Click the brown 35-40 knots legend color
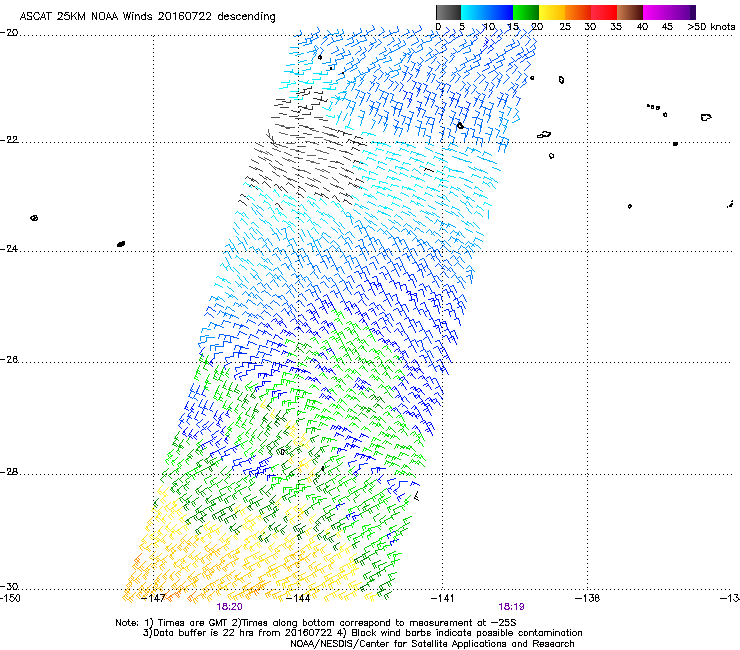740x650 pixels. (x=630, y=12)
